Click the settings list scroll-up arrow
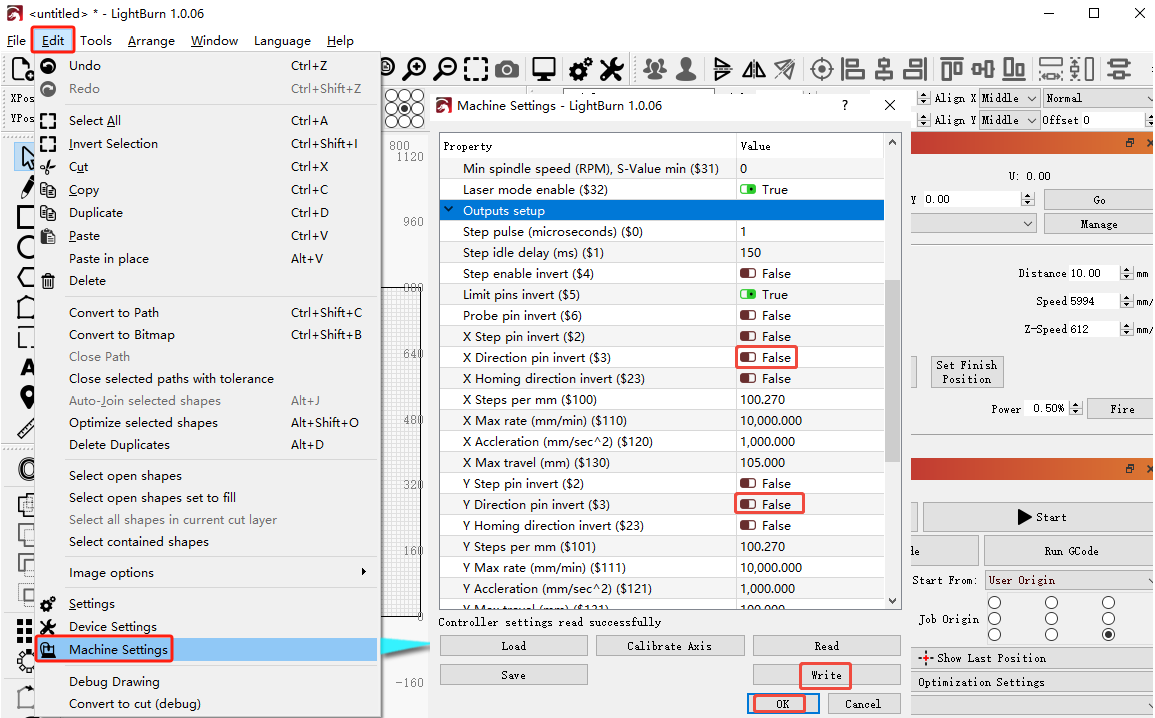Viewport: 1155px width, 718px height. (x=892, y=142)
